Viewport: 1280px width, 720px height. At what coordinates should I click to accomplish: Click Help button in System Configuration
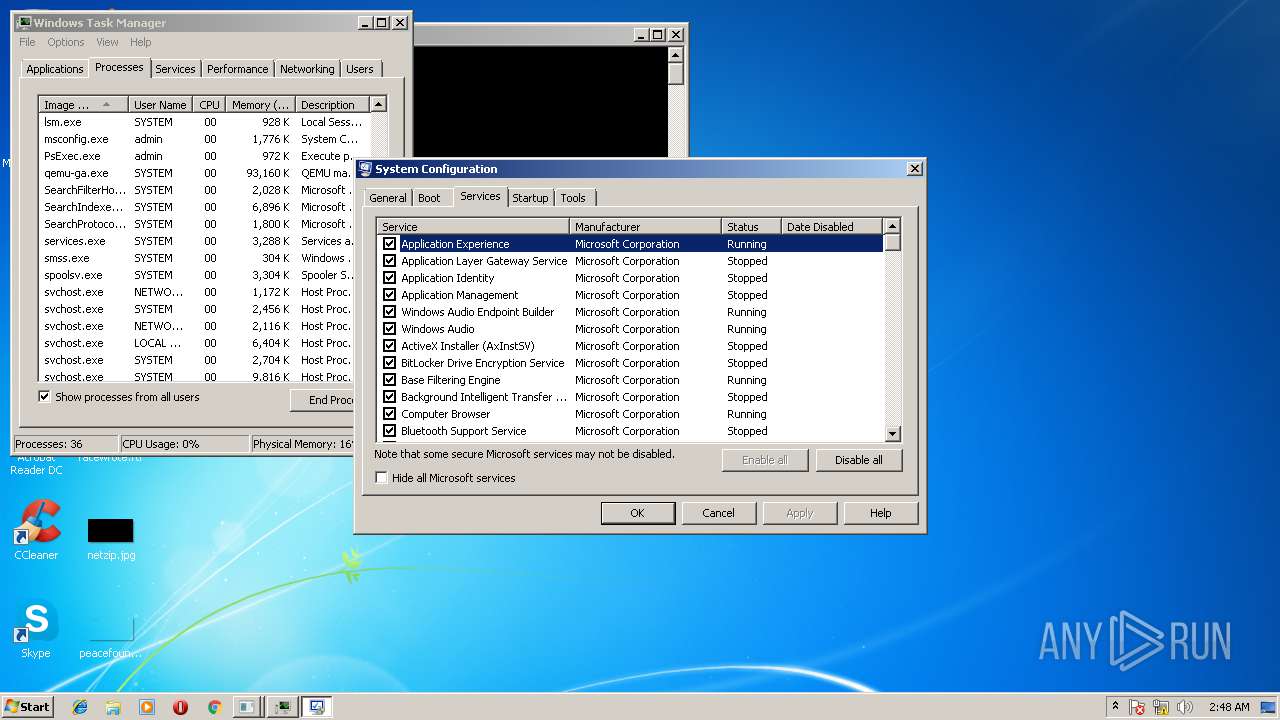point(880,513)
